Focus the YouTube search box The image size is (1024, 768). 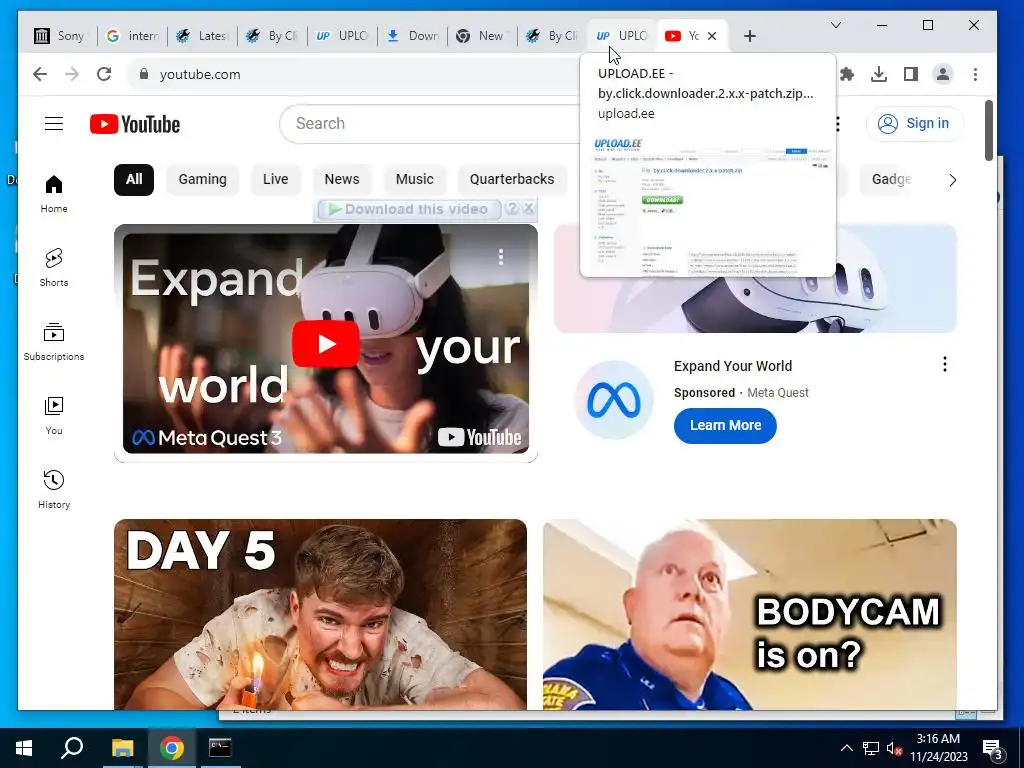pos(431,123)
